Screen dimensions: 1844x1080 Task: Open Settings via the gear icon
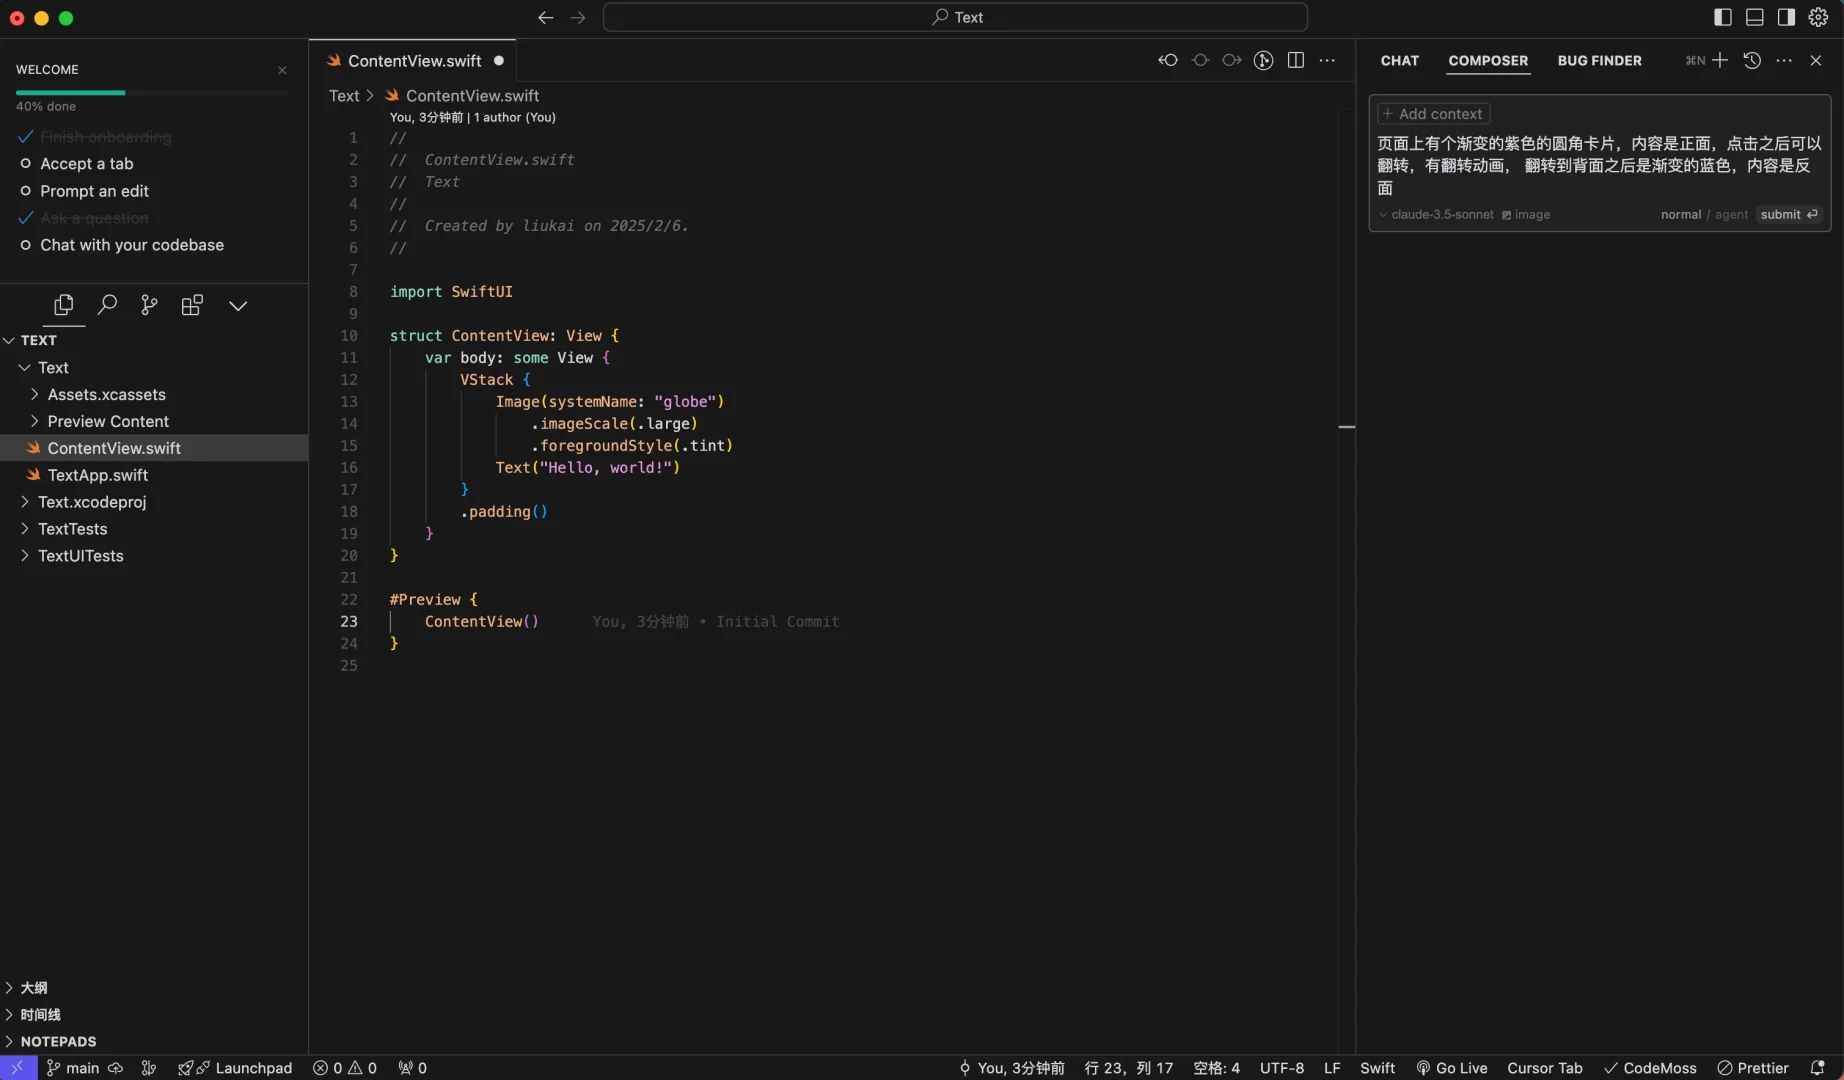[1819, 17]
